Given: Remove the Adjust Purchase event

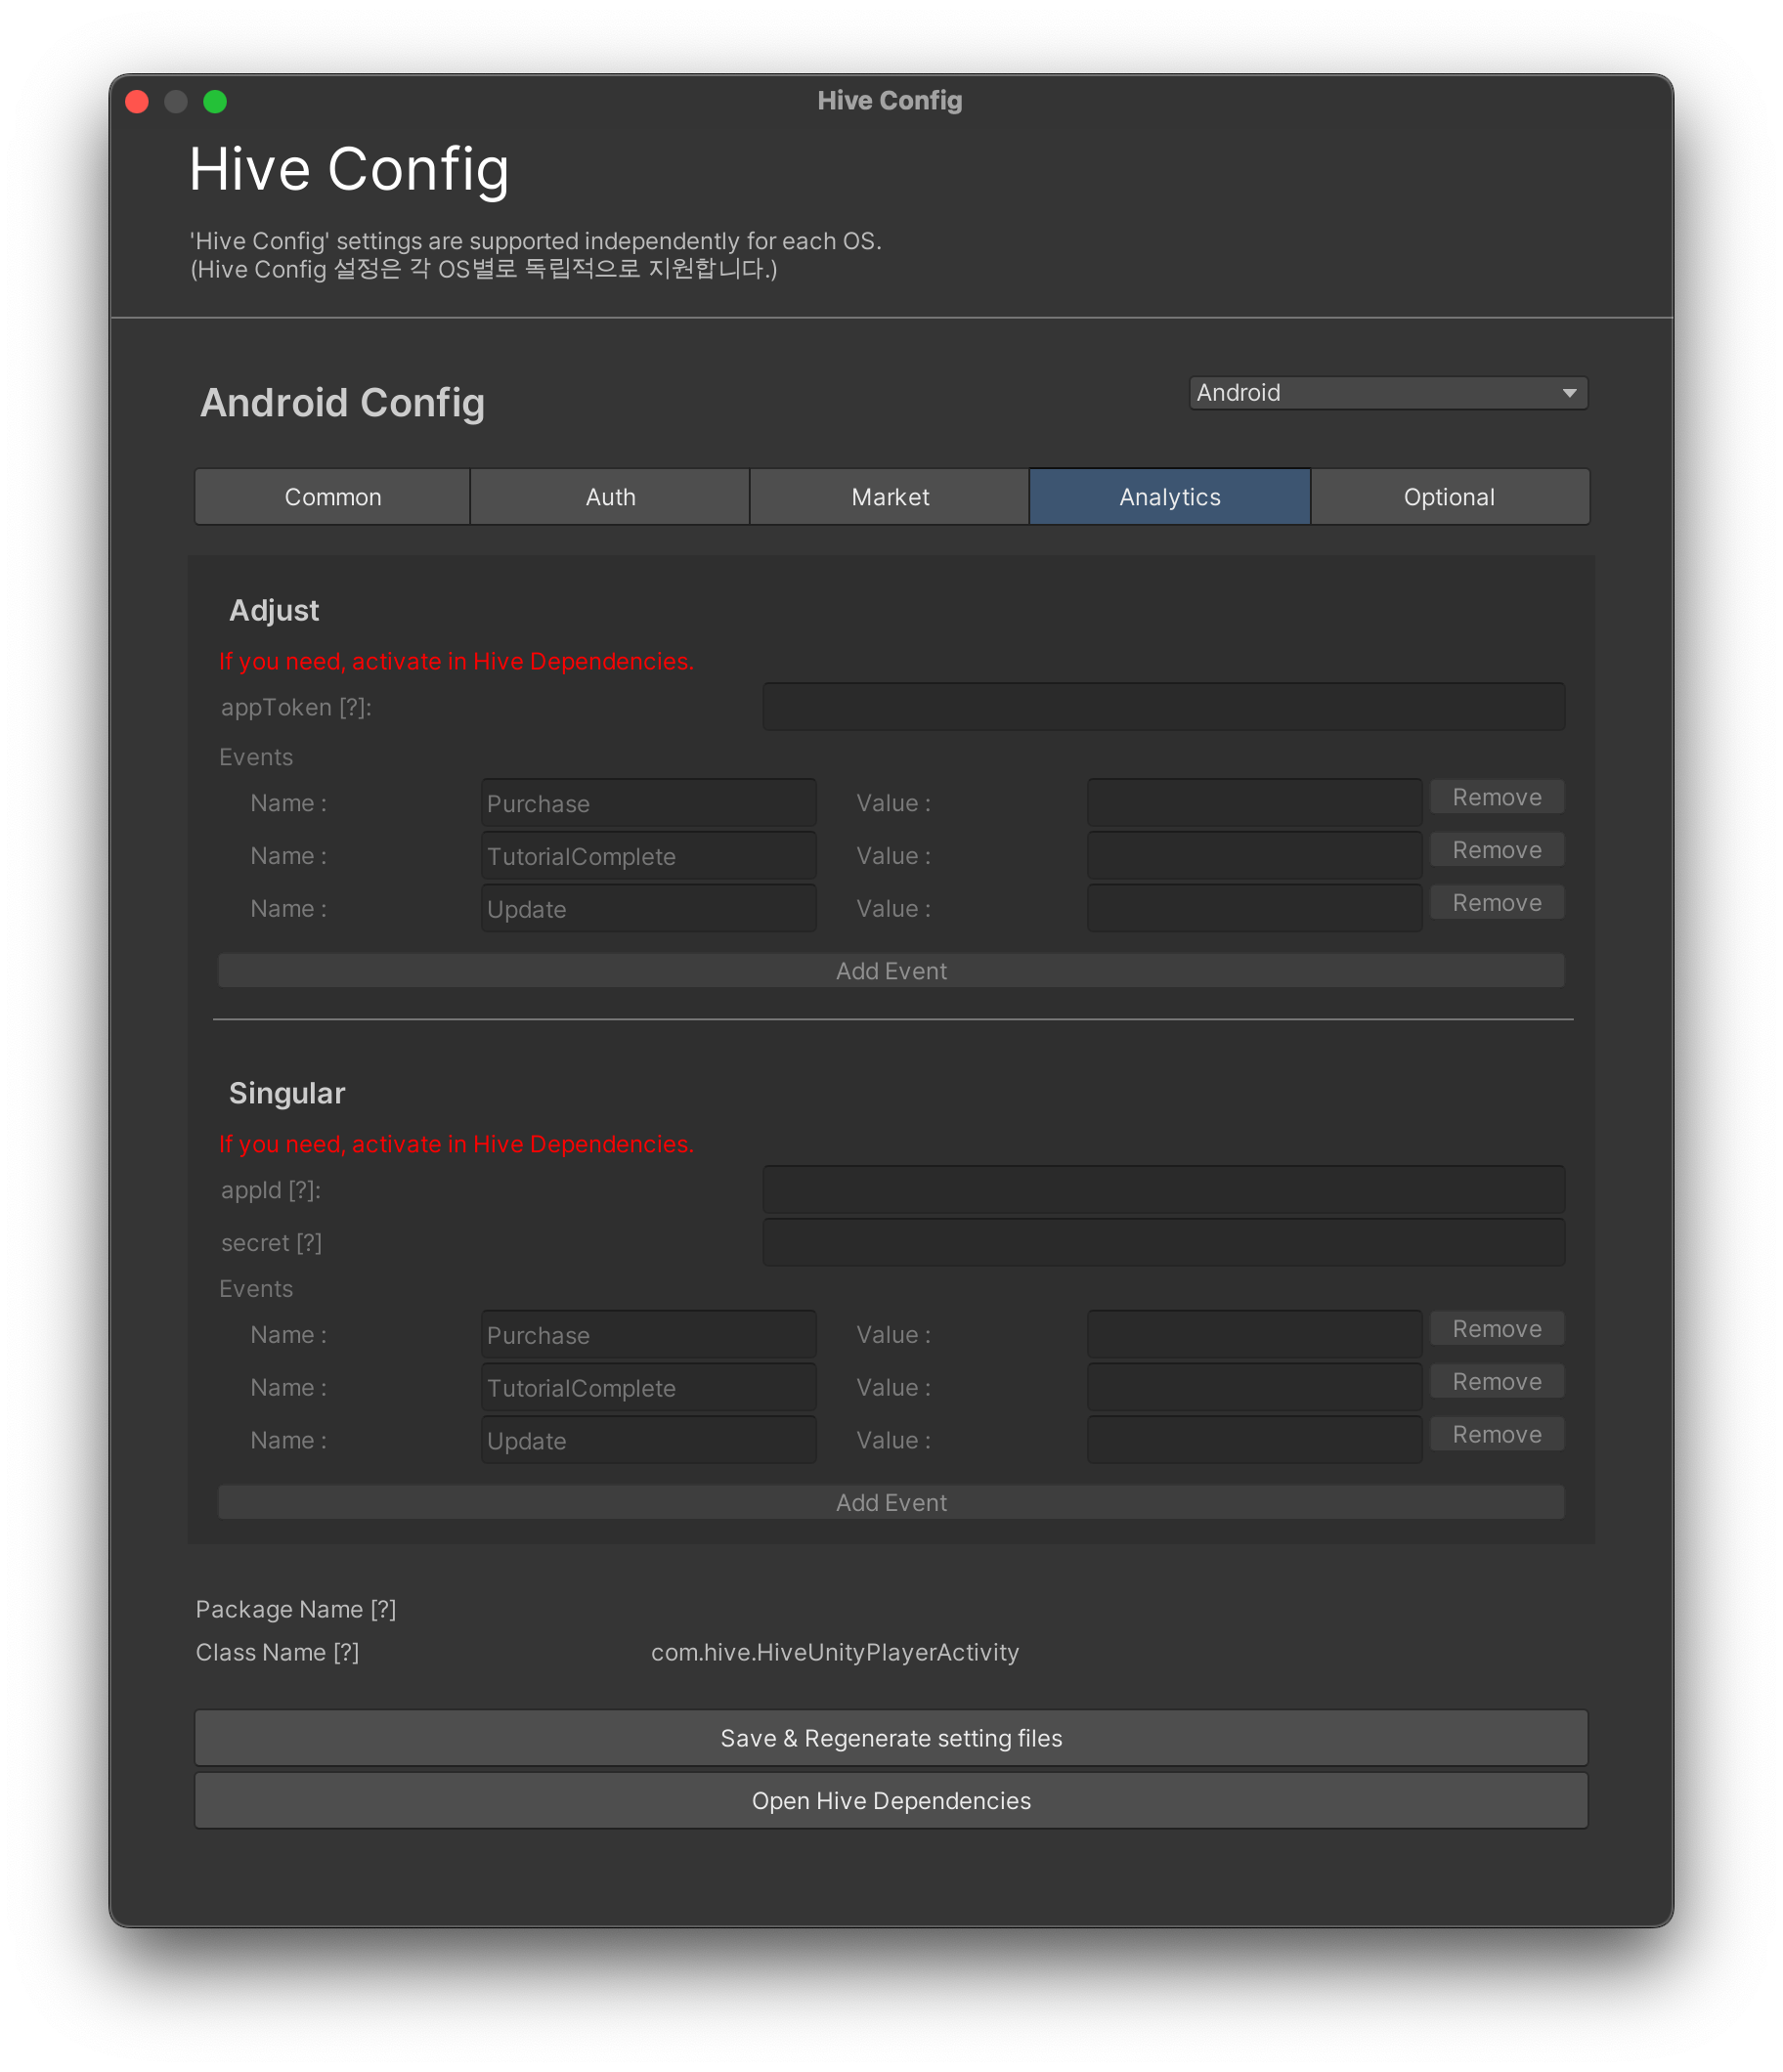Looking at the screenshot, I should pyautogui.click(x=1496, y=797).
